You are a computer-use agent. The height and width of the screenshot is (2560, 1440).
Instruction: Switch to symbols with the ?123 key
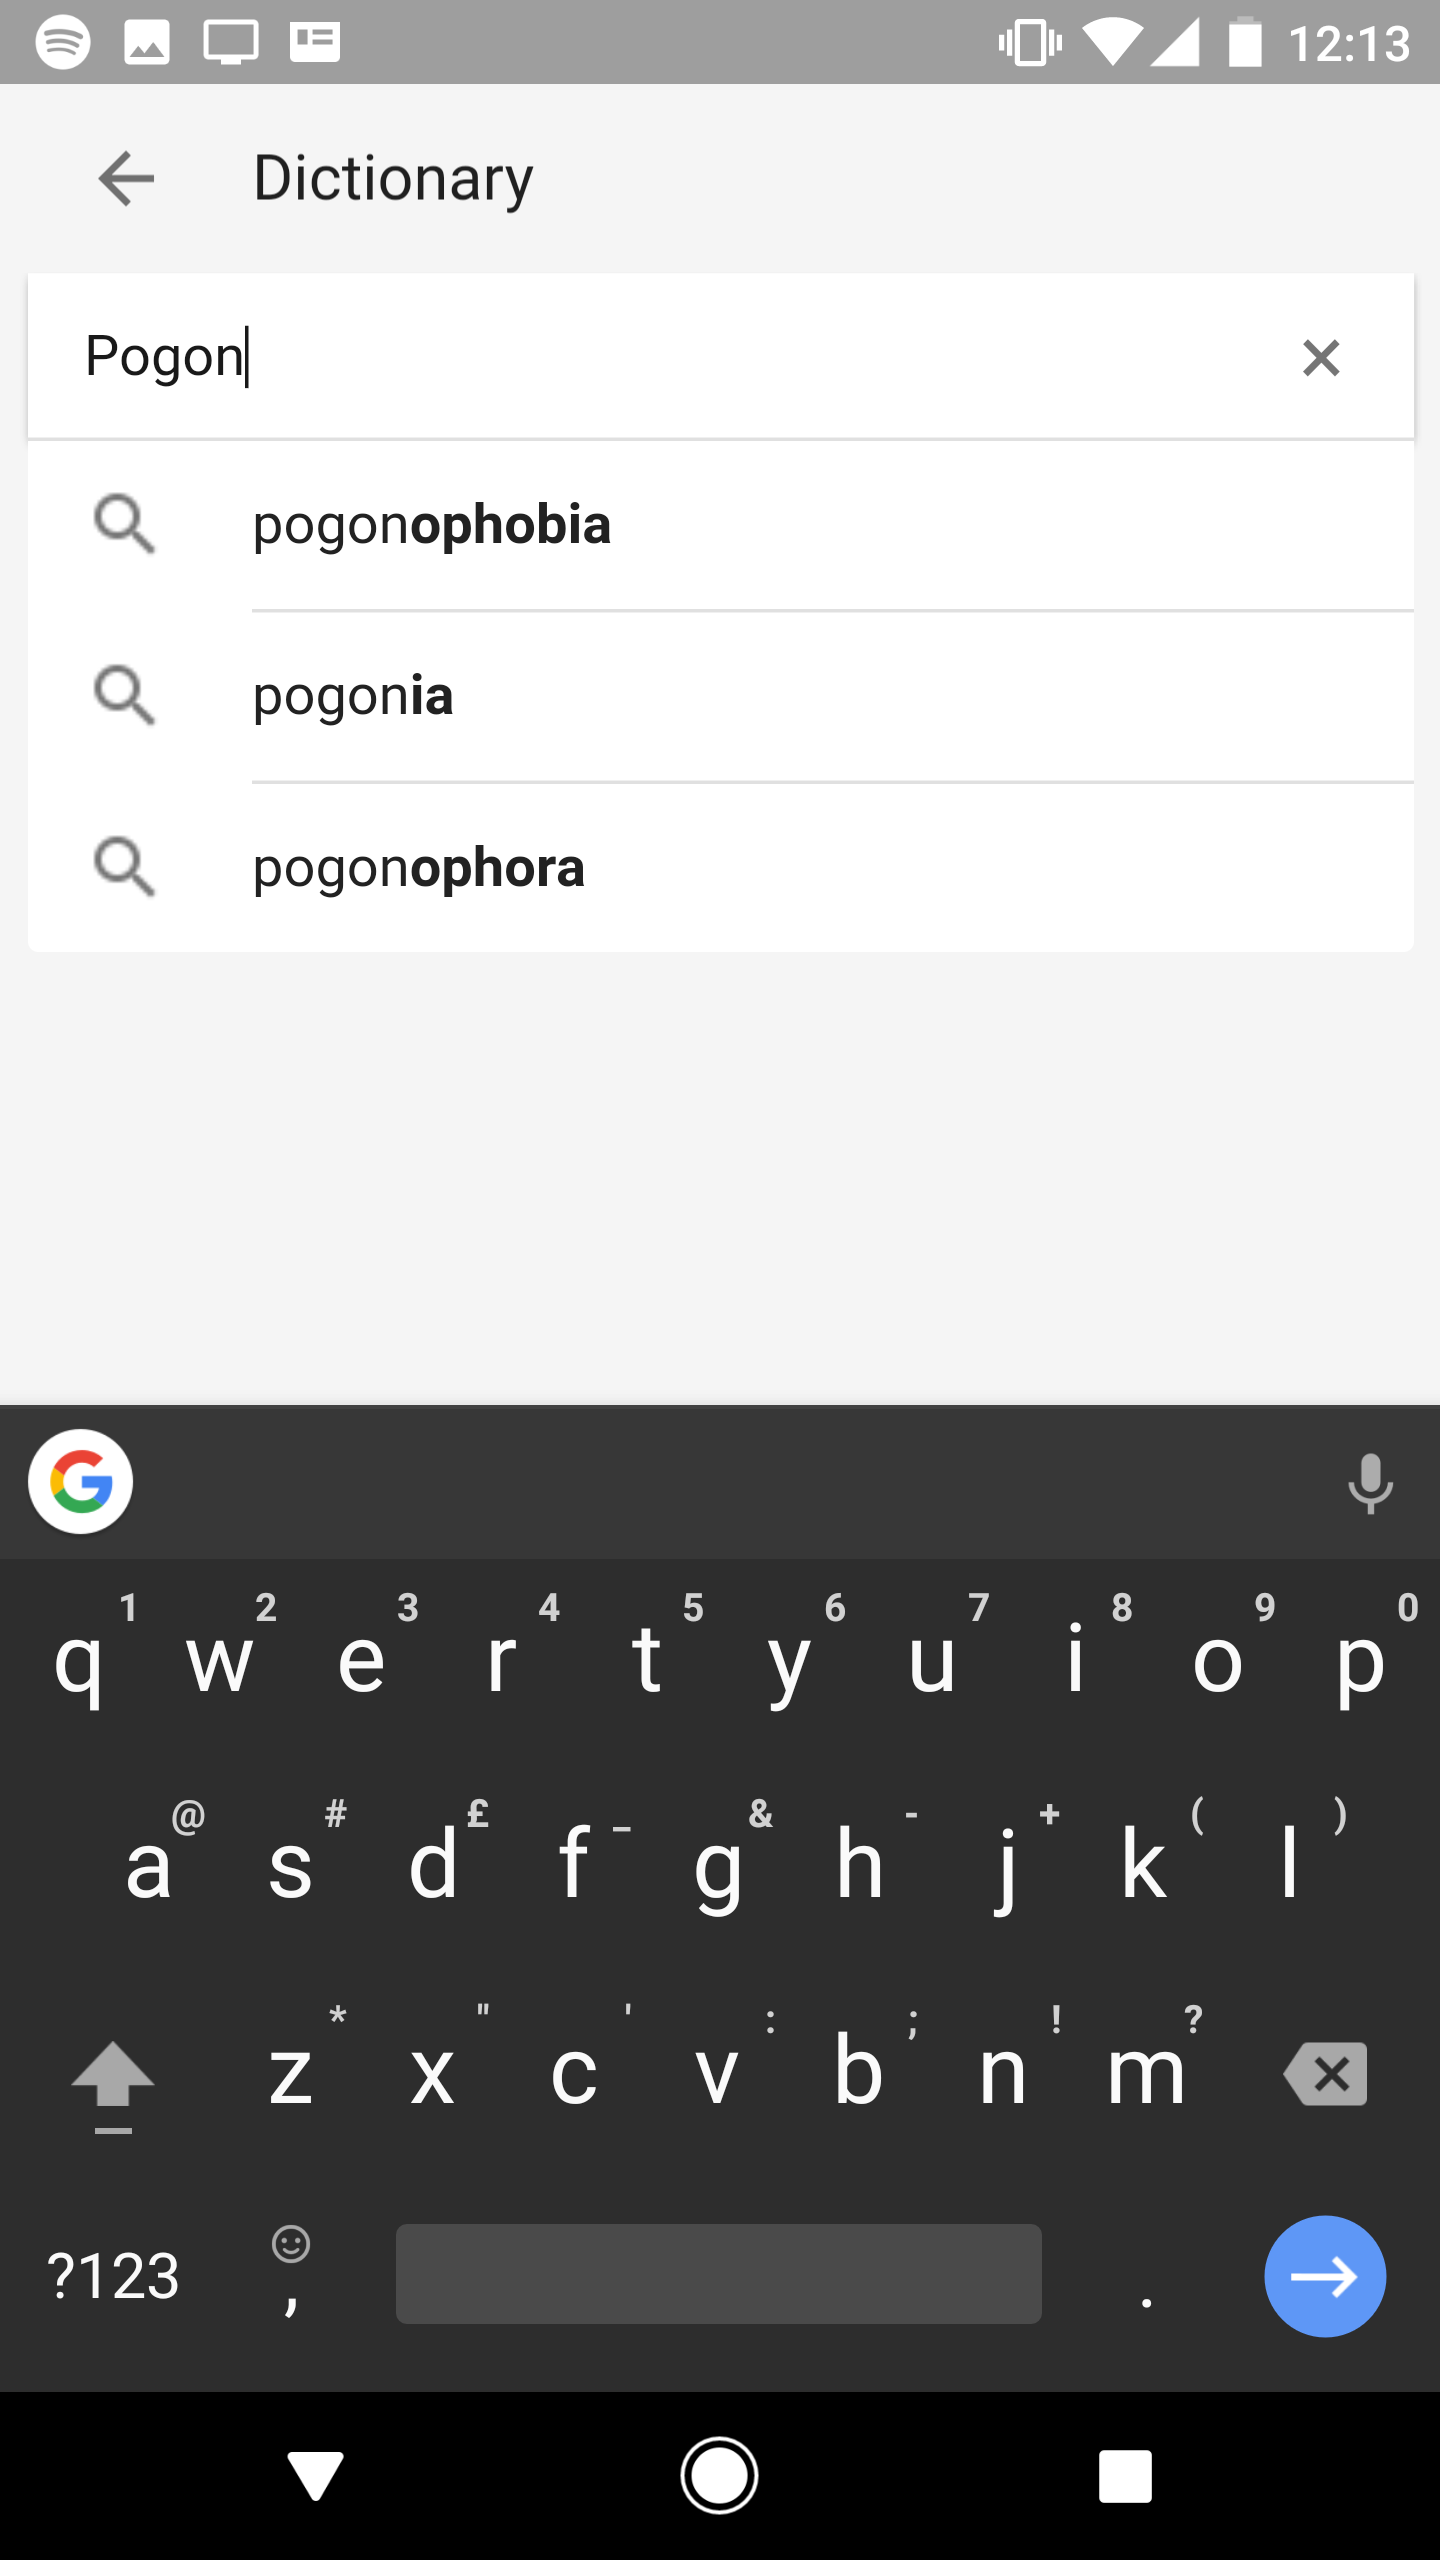point(113,2274)
